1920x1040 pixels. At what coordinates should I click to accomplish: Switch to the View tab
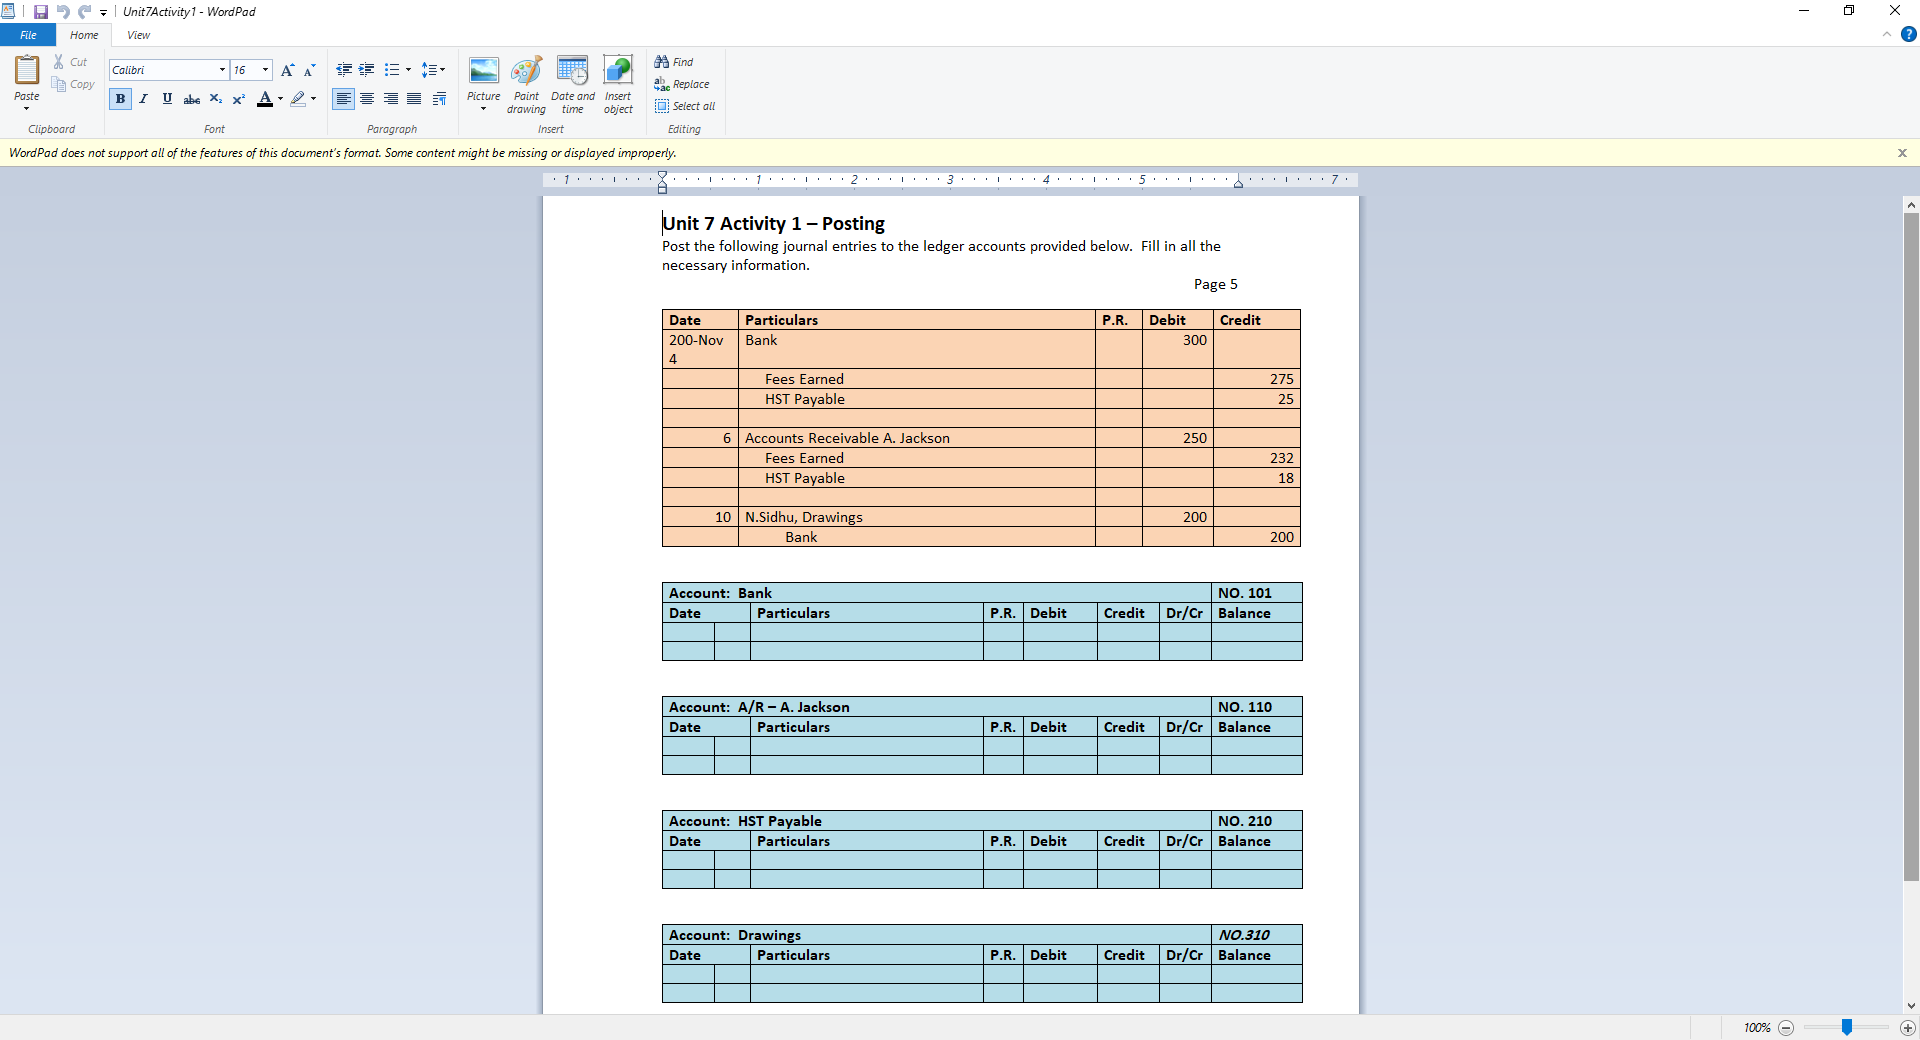[x=137, y=35]
